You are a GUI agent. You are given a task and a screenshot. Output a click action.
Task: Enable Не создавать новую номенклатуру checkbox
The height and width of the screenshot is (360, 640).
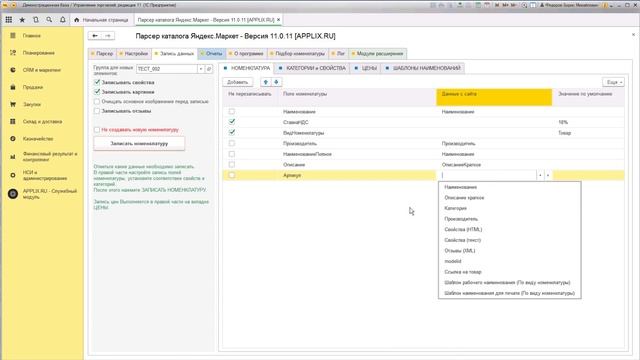click(x=97, y=130)
